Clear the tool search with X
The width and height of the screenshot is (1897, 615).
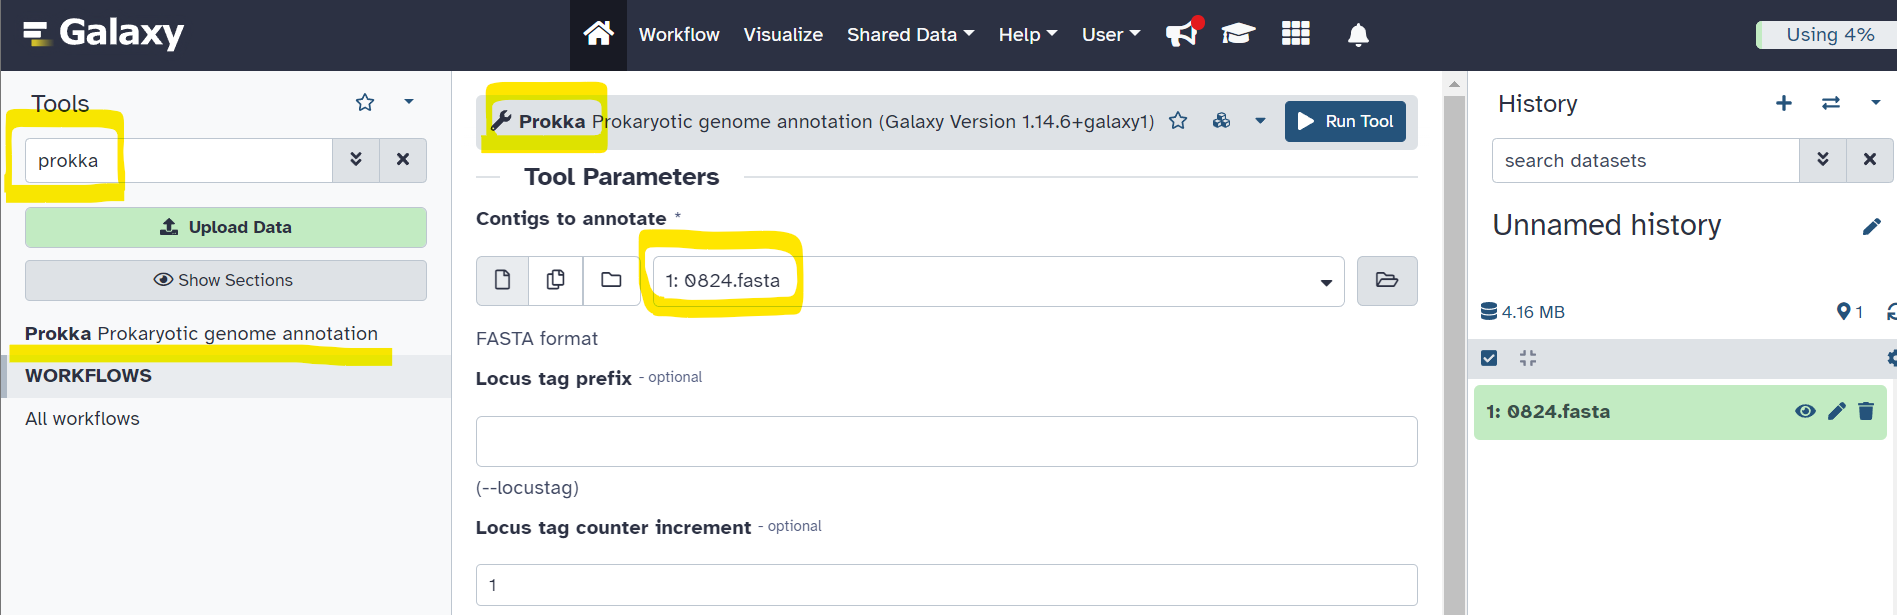tap(403, 160)
